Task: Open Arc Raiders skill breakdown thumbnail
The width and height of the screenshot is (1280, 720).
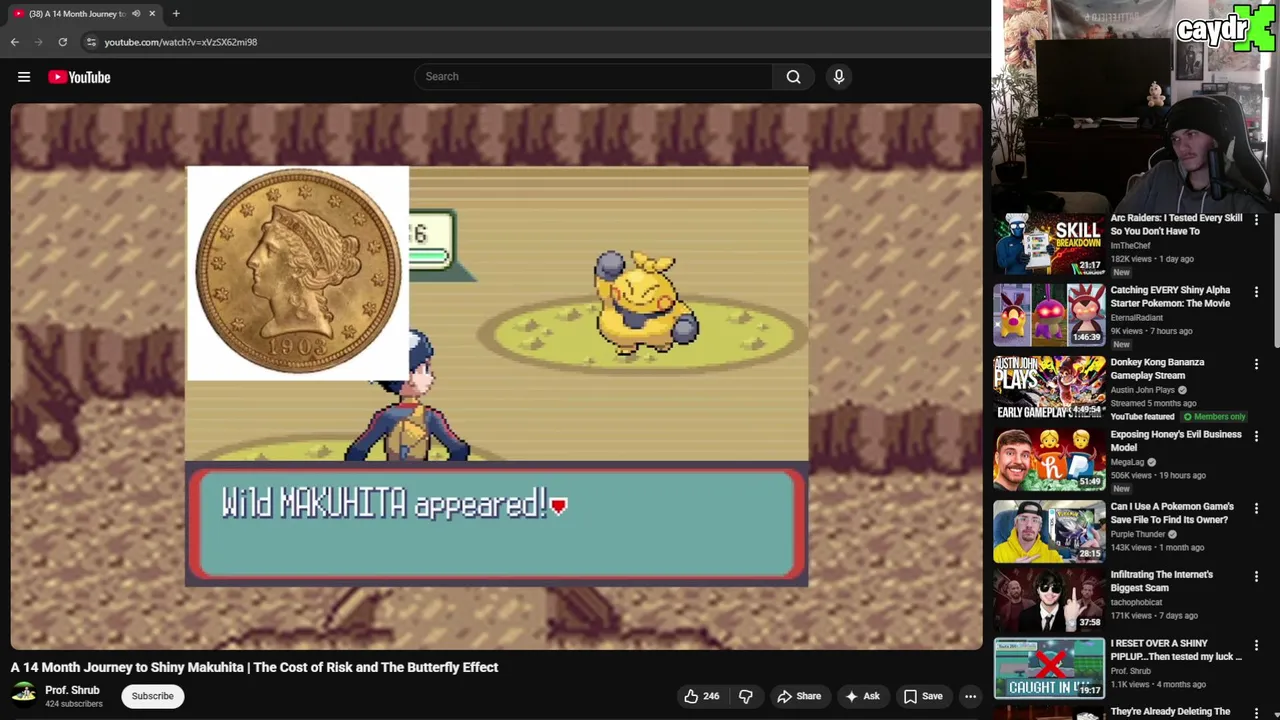Action: click(x=1049, y=242)
